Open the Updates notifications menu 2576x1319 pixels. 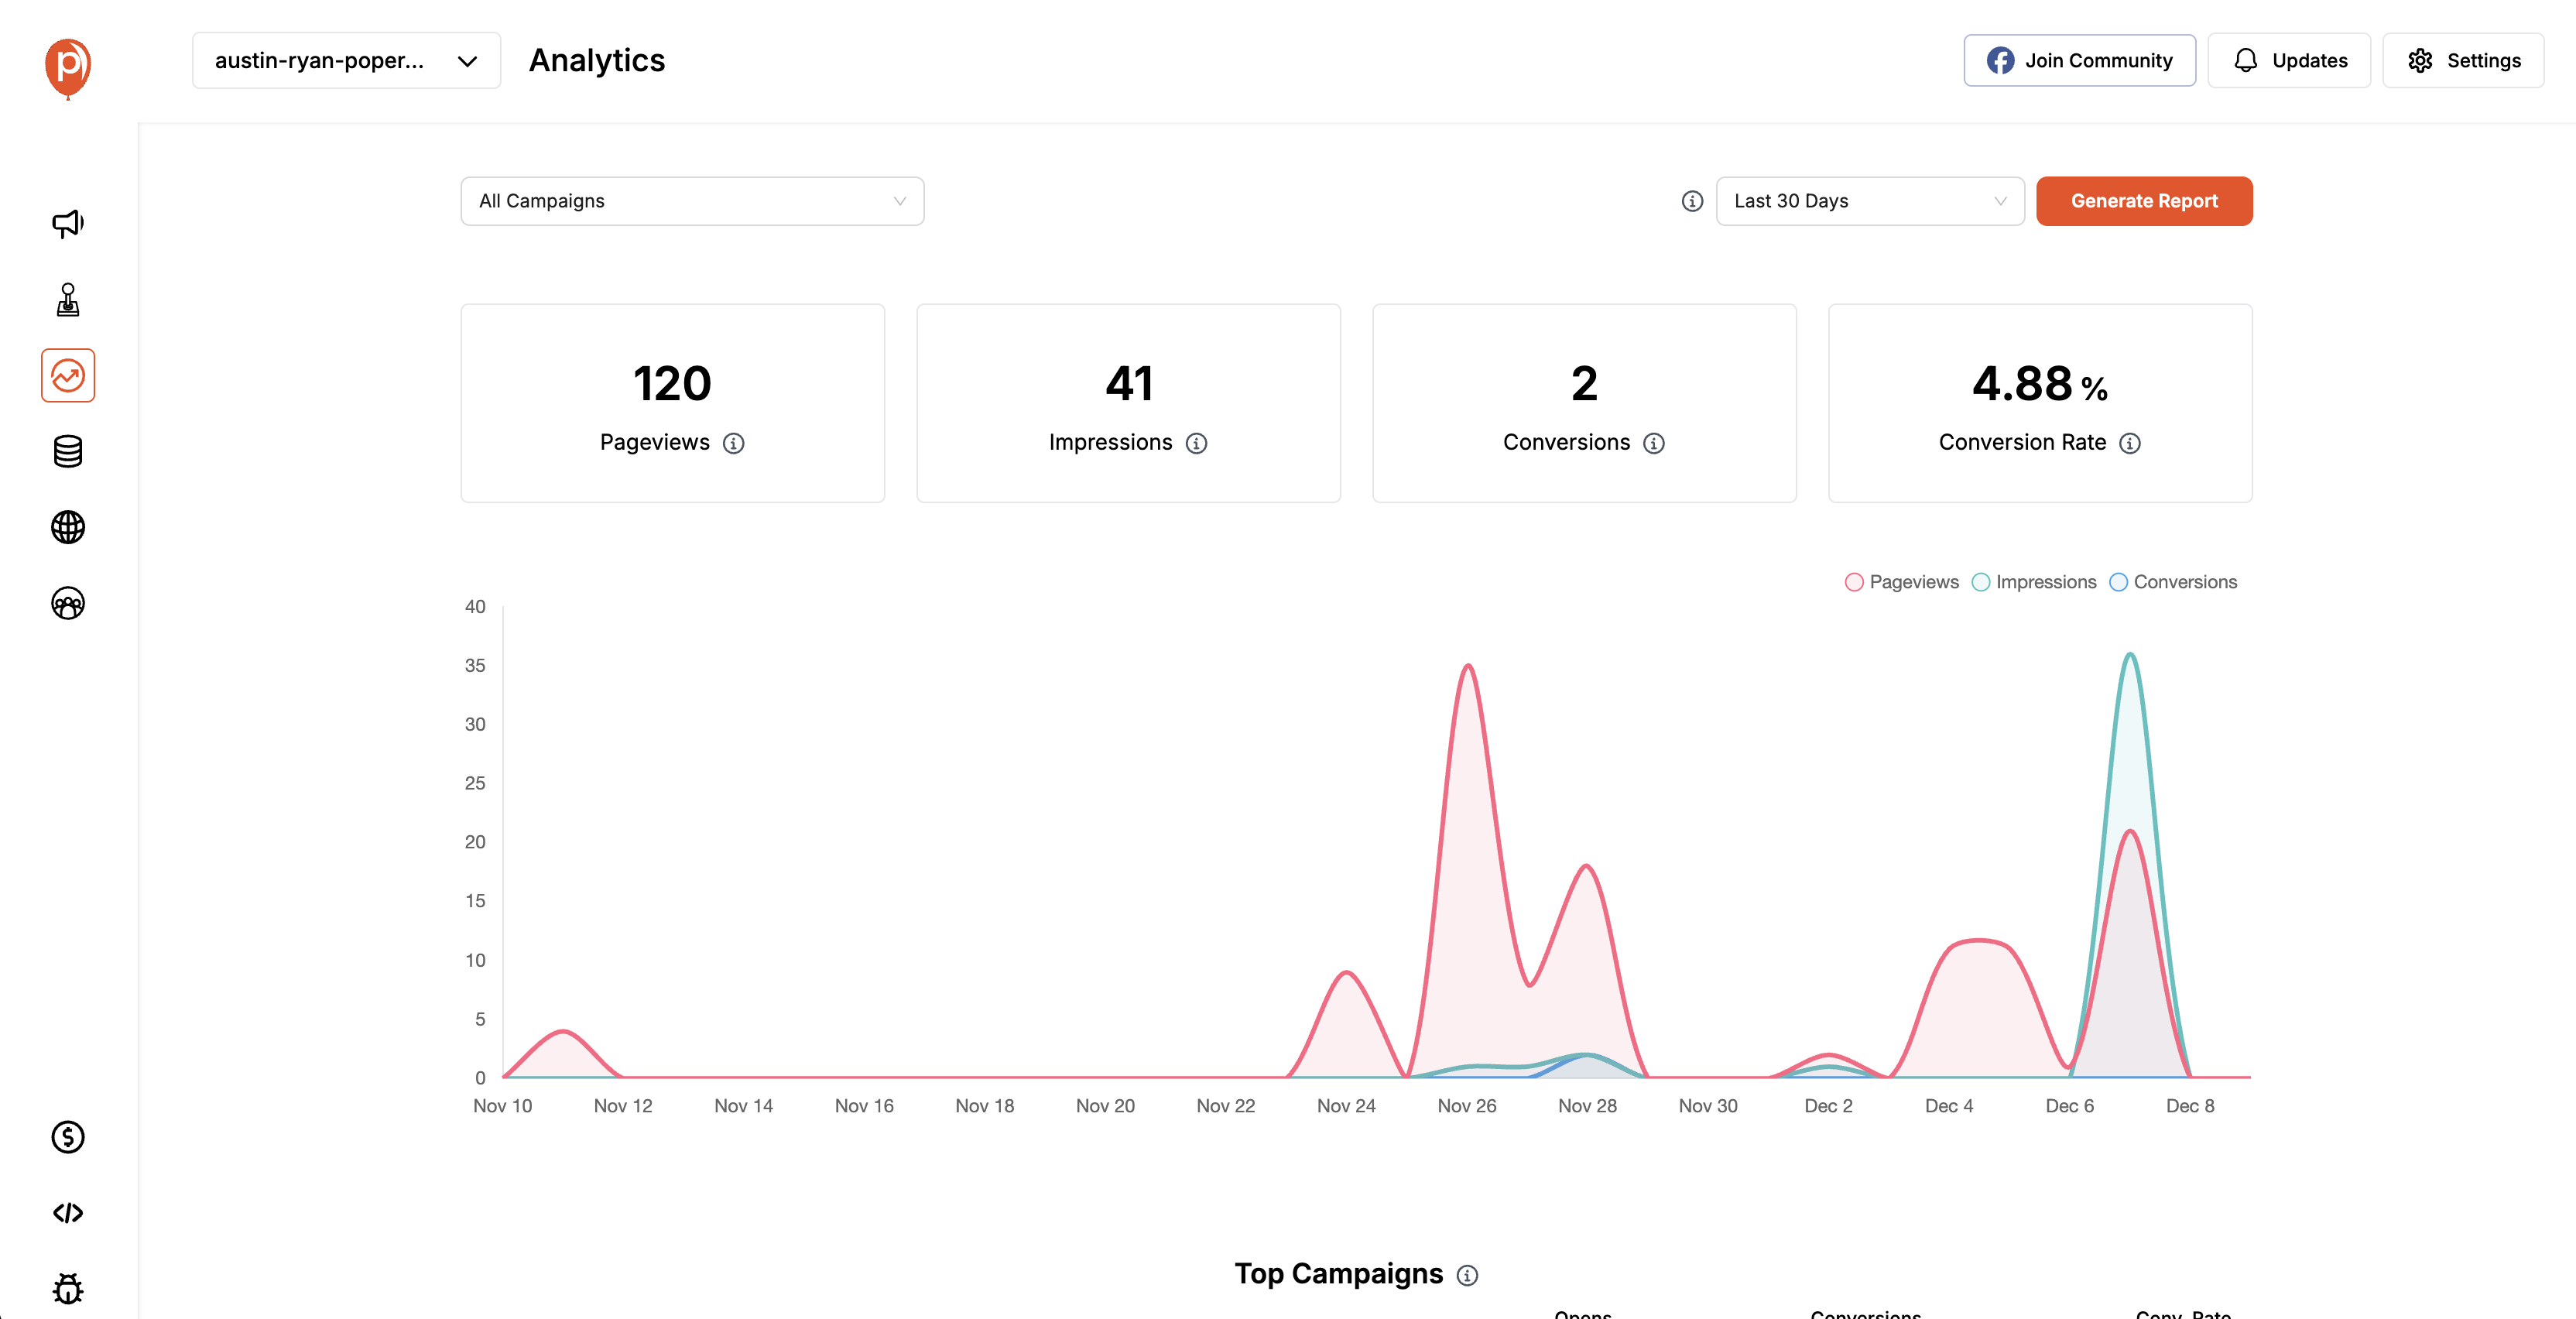(2289, 61)
